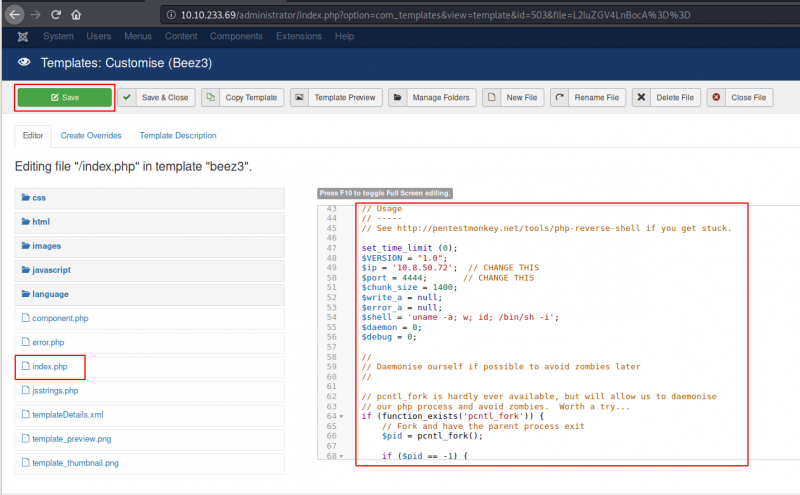
Task: Click the eye icon beside Templates title
Action: 24,62
